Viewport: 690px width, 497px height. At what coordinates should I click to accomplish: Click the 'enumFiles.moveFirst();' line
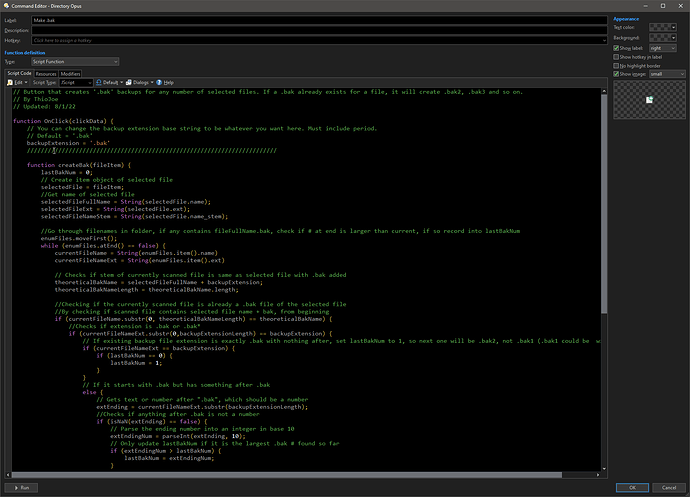[79, 238]
